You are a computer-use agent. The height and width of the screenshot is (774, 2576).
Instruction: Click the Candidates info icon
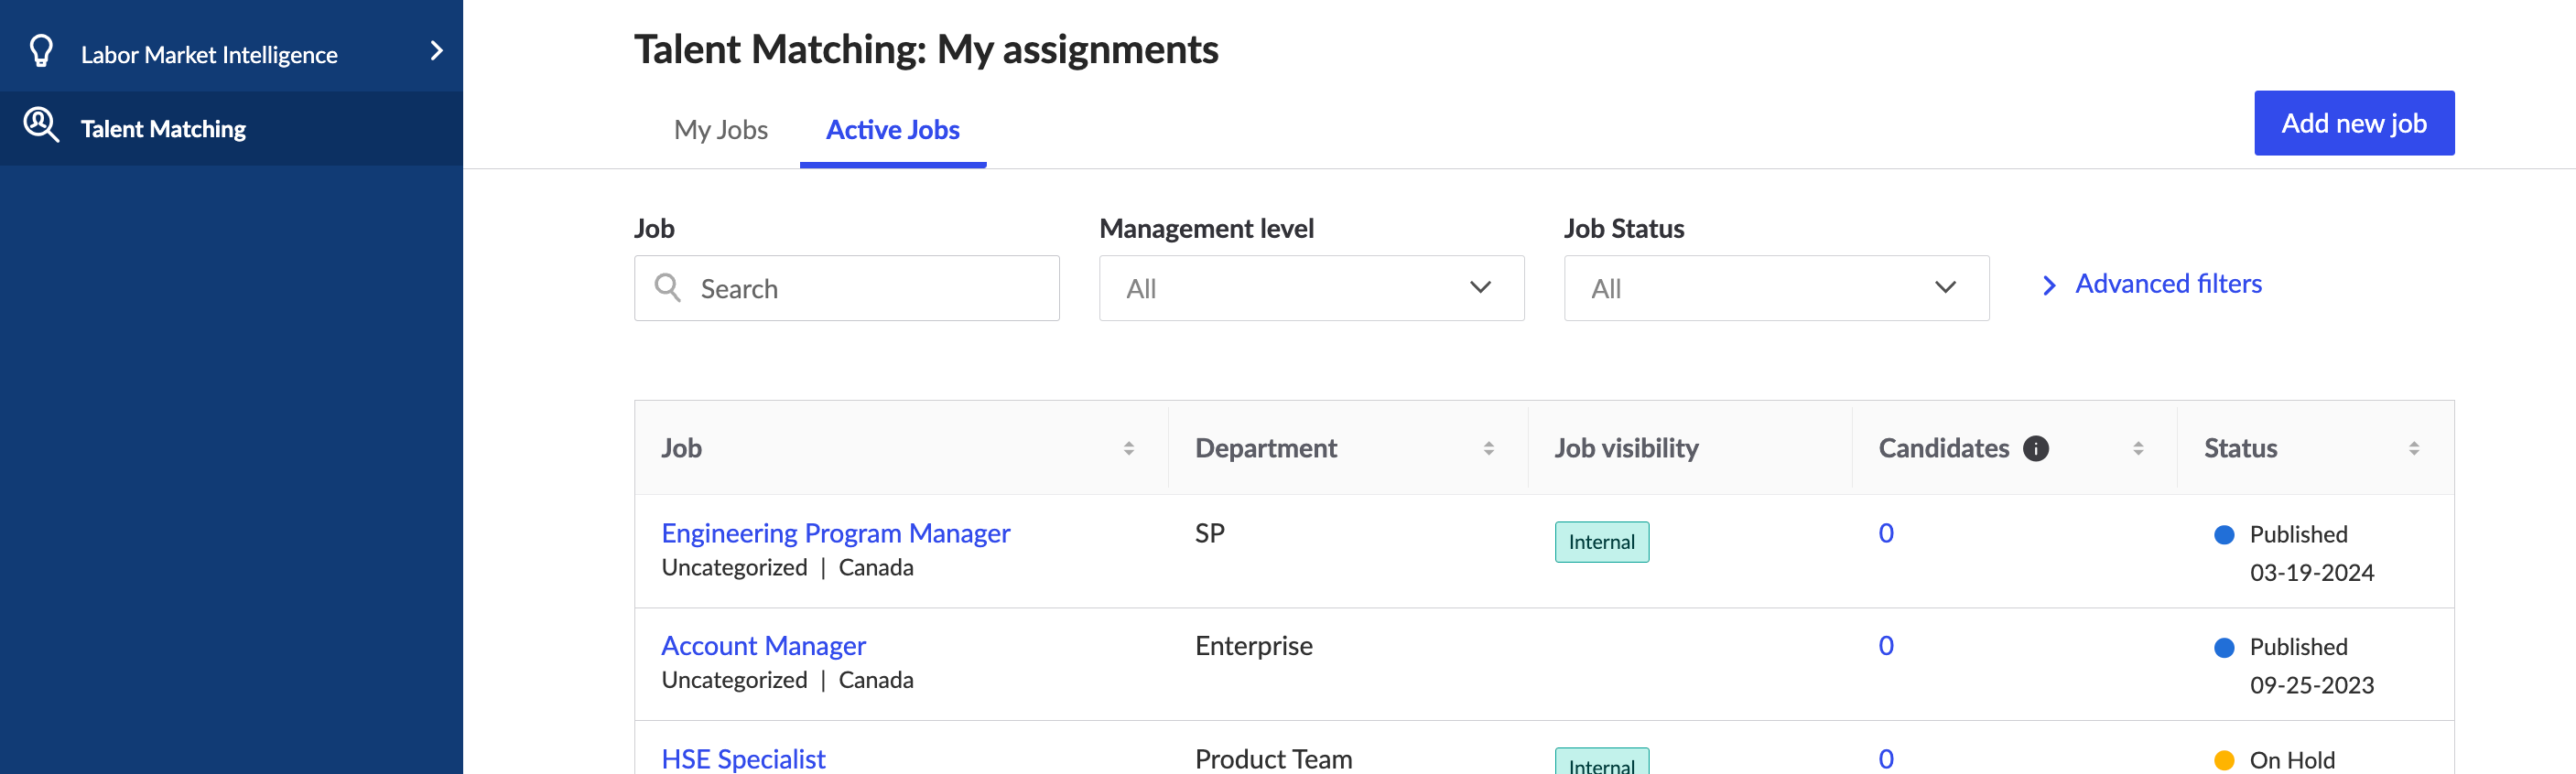pyautogui.click(x=2035, y=448)
